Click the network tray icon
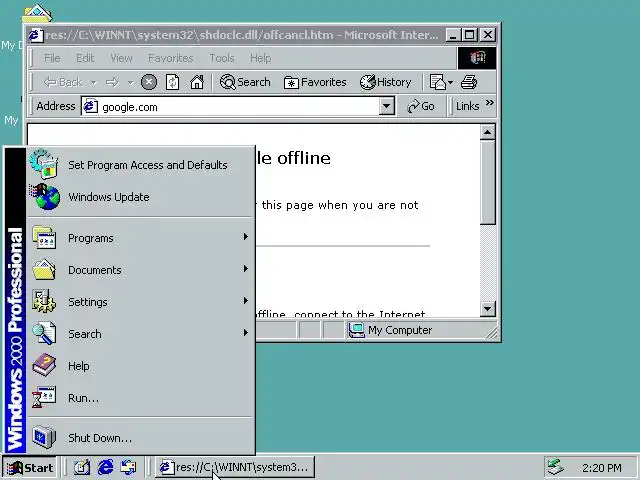Viewport: 640px width, 480px height. coord(555,467)
